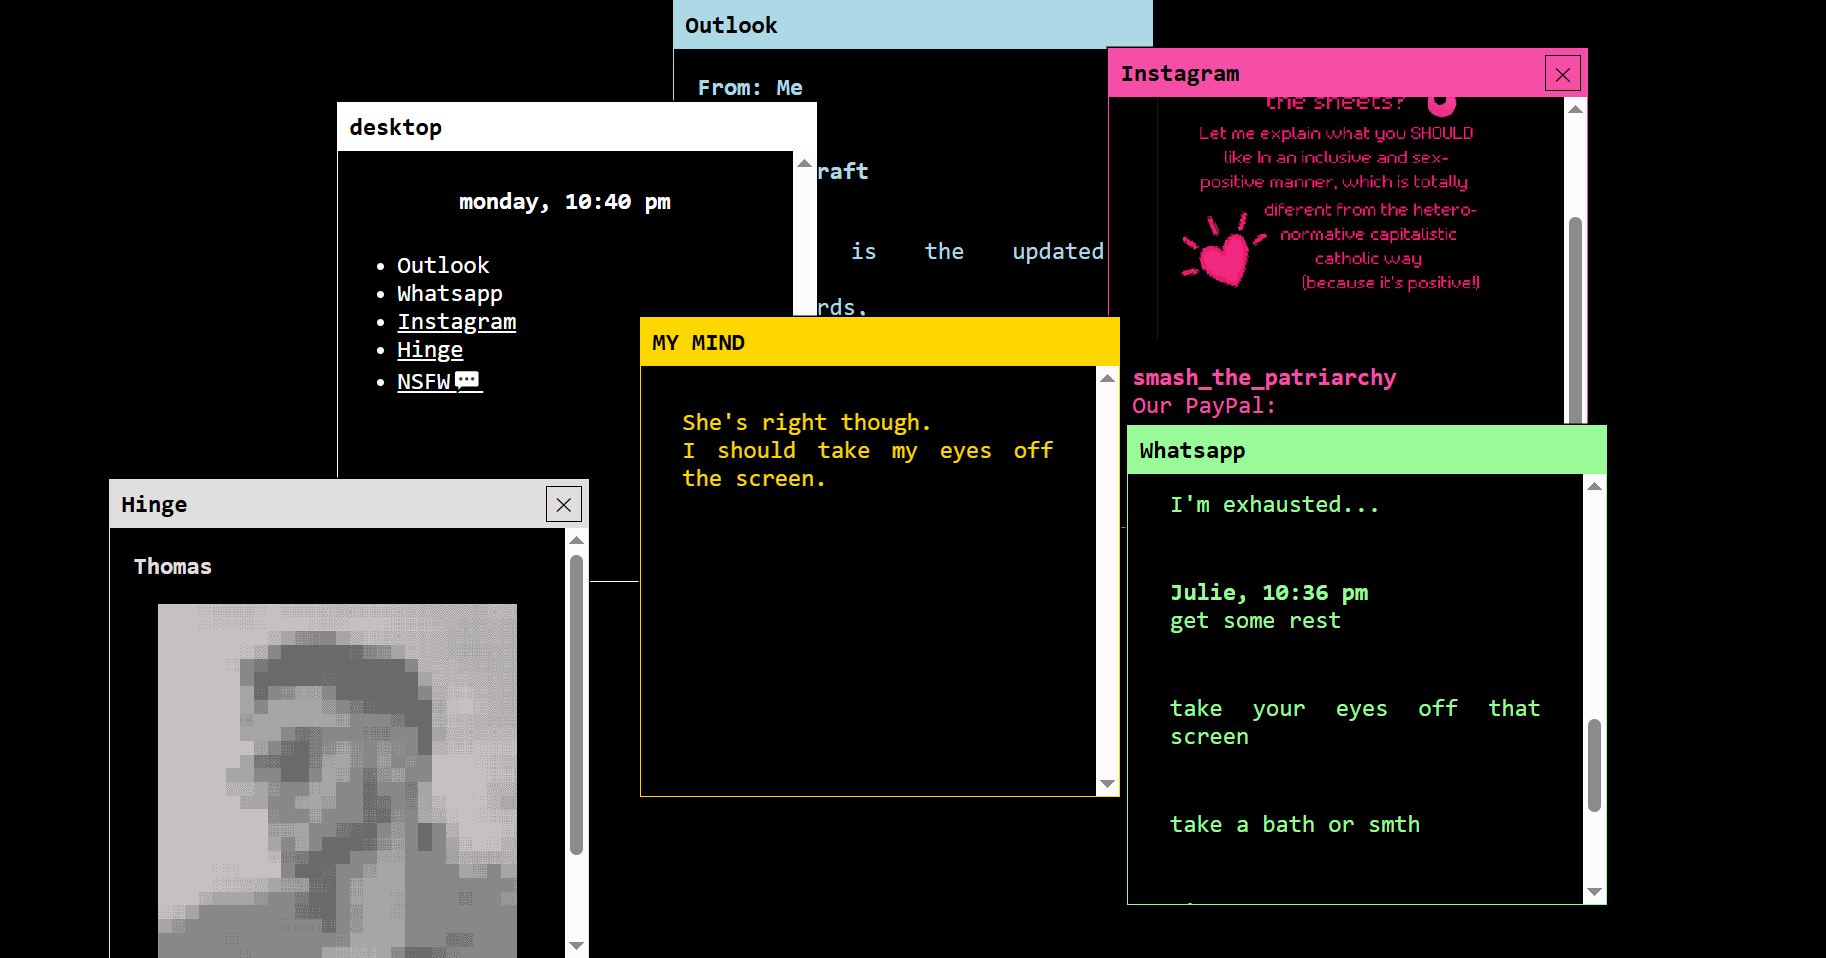
Task: Click the Whatsapp window scrollbar thumb
Action: [1595, 765]
